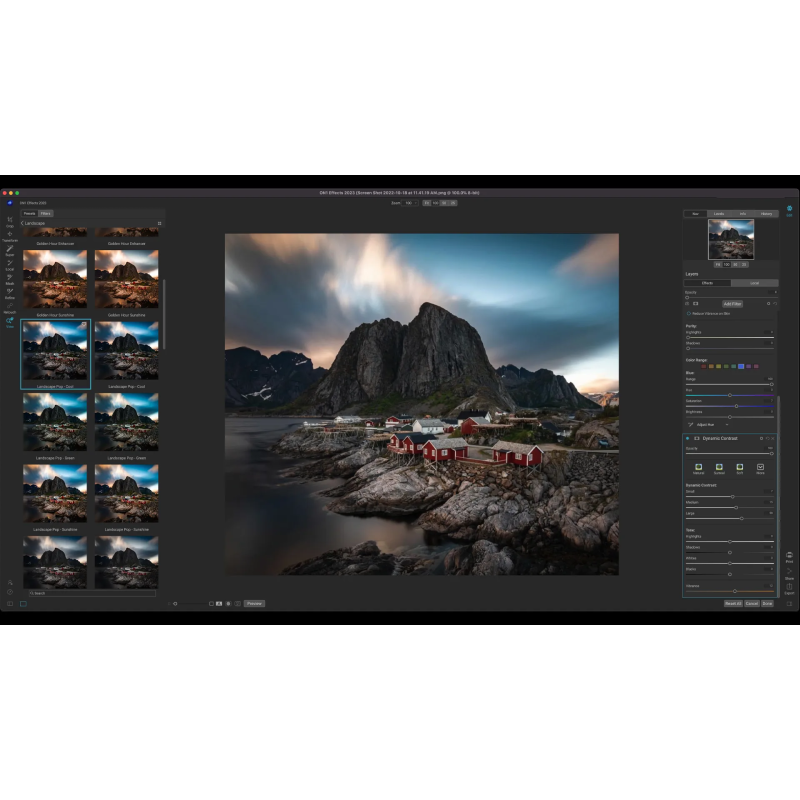Open the History tab
Viewport: 800px width, 800px height.
coord(766,213)
